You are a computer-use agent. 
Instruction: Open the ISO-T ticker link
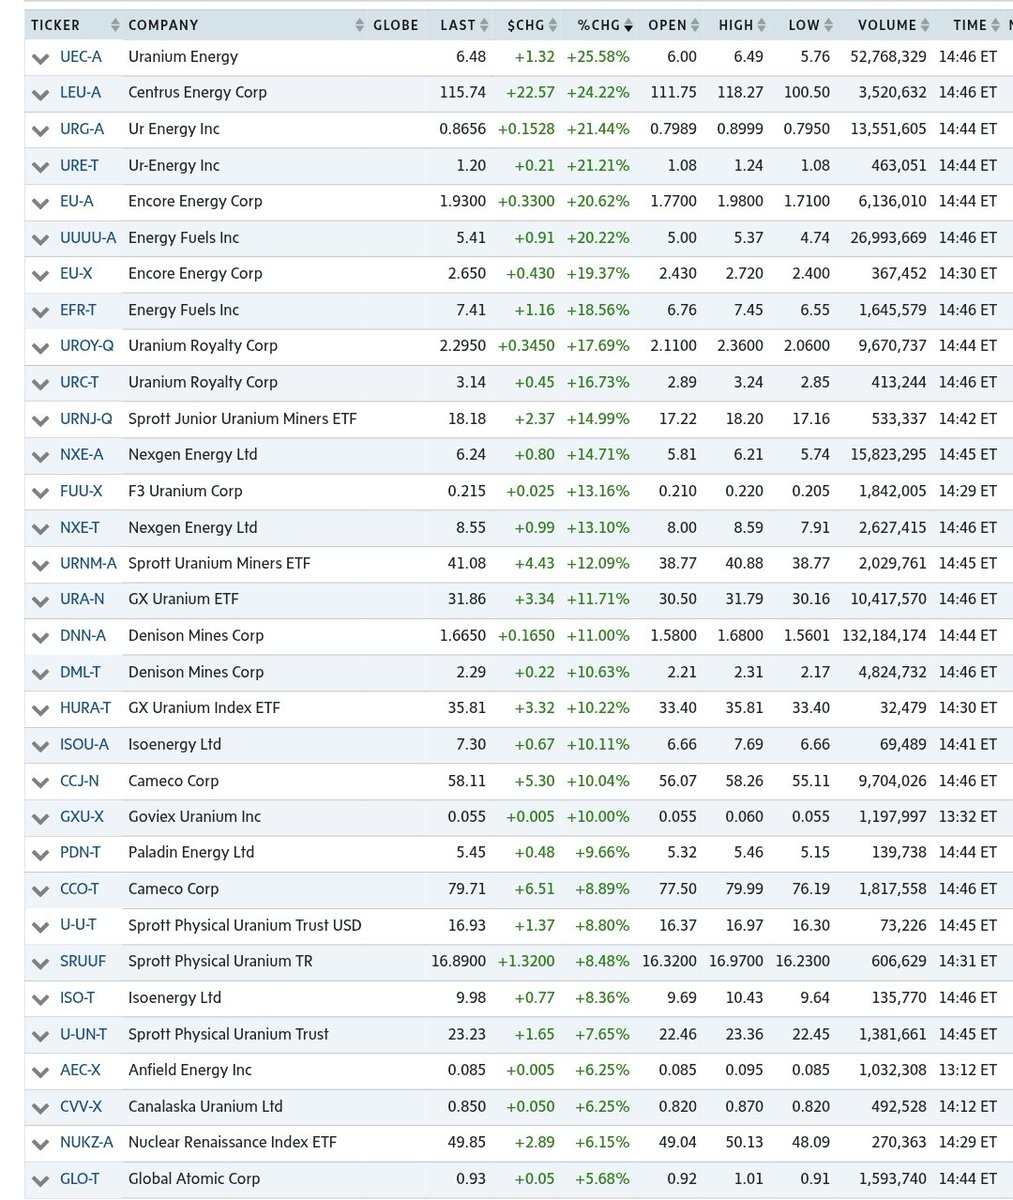click(x=77, y=997)
